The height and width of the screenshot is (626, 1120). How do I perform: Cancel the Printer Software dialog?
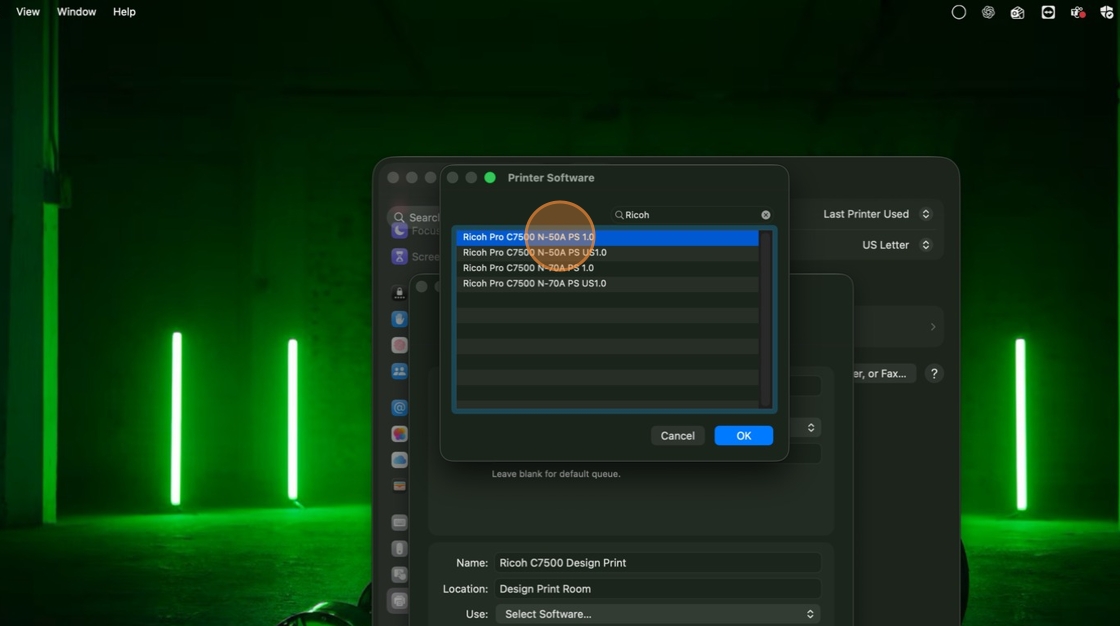(677, 435)
